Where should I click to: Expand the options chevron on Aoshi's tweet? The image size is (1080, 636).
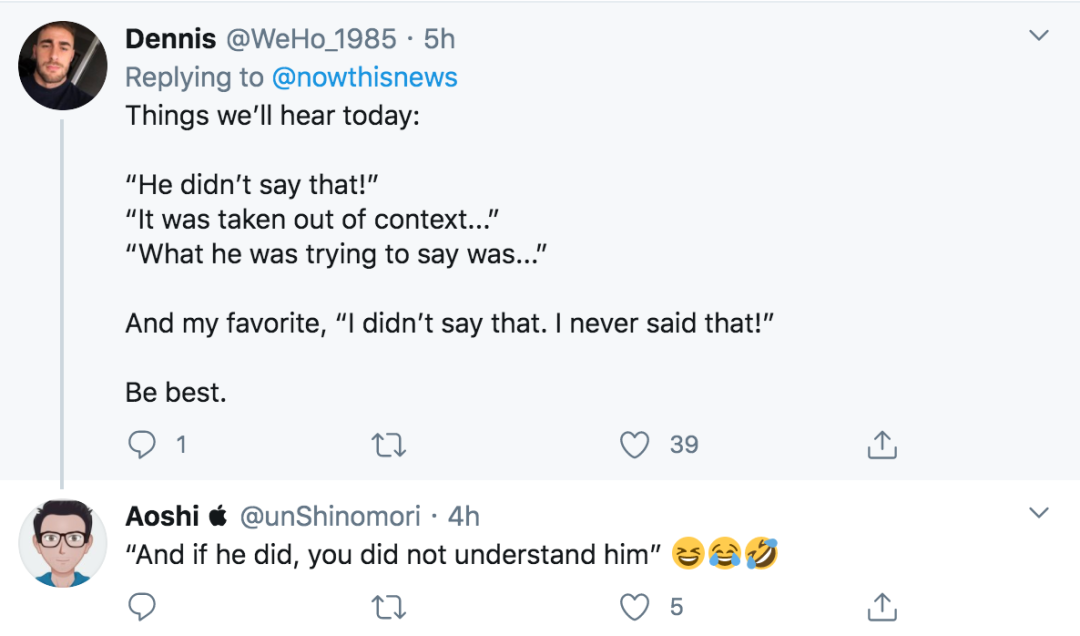(x=1039, y=514)
